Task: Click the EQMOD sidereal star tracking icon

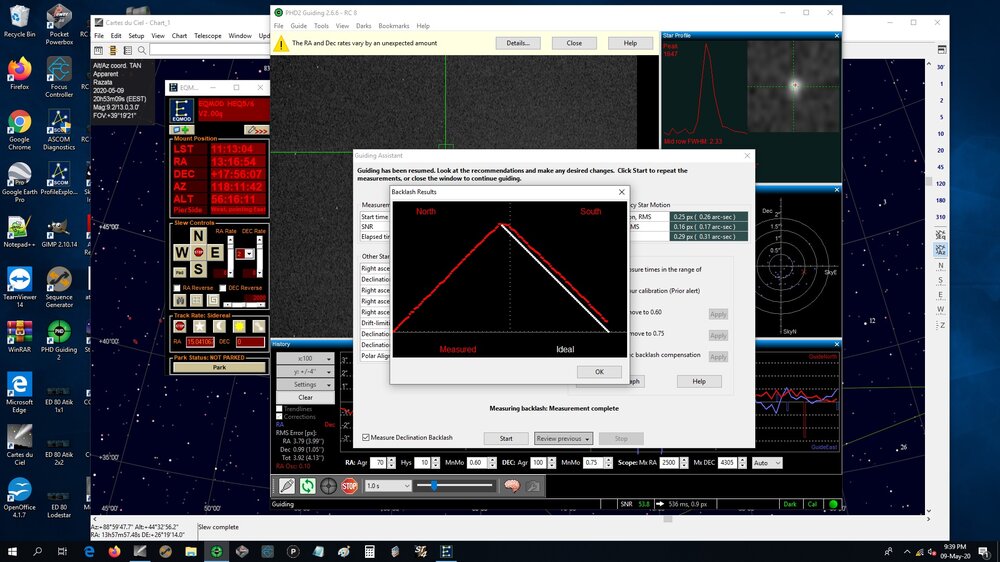Action: pyautogui.click(x=200, y=326)
